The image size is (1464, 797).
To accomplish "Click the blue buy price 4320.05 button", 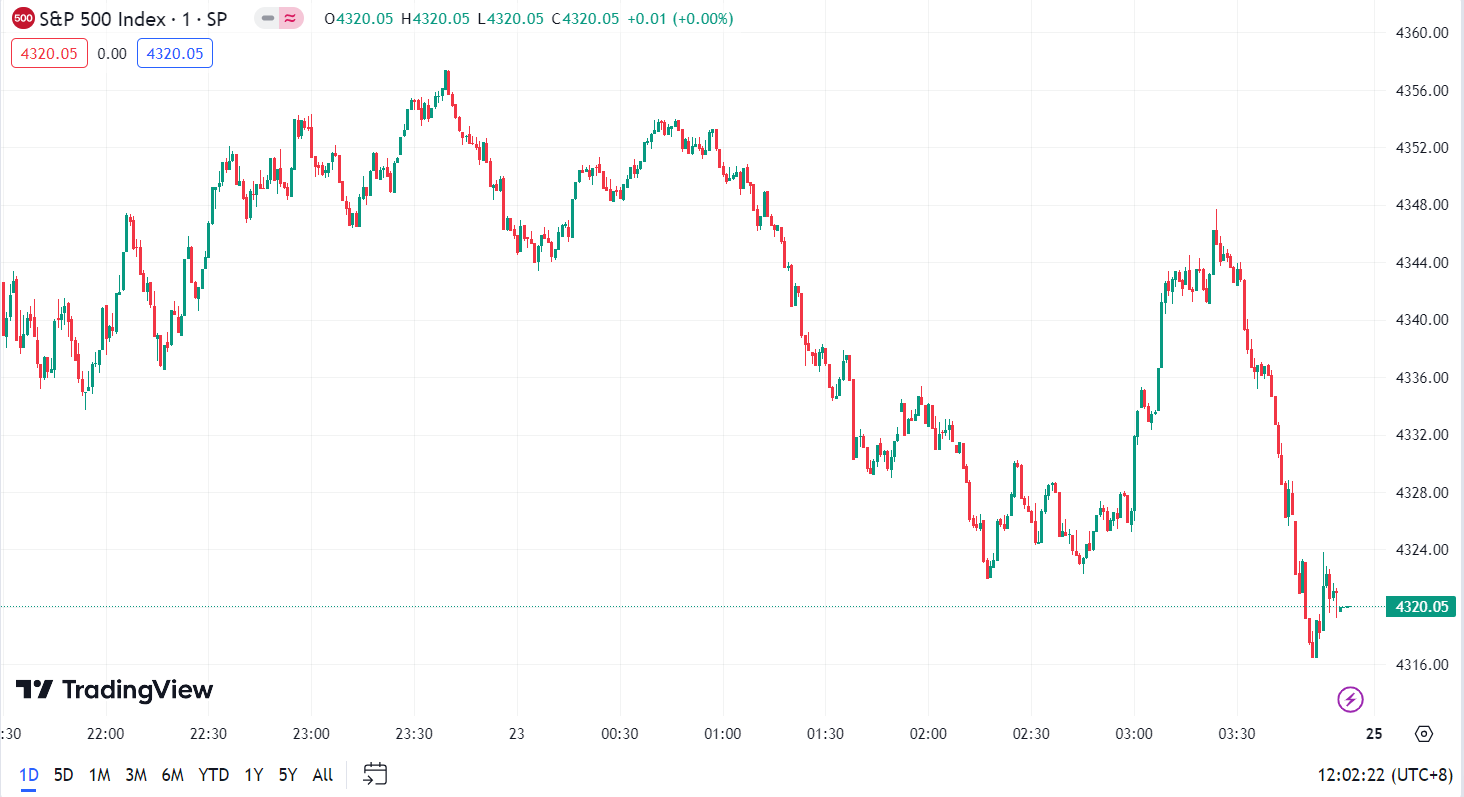I will 175,53.
